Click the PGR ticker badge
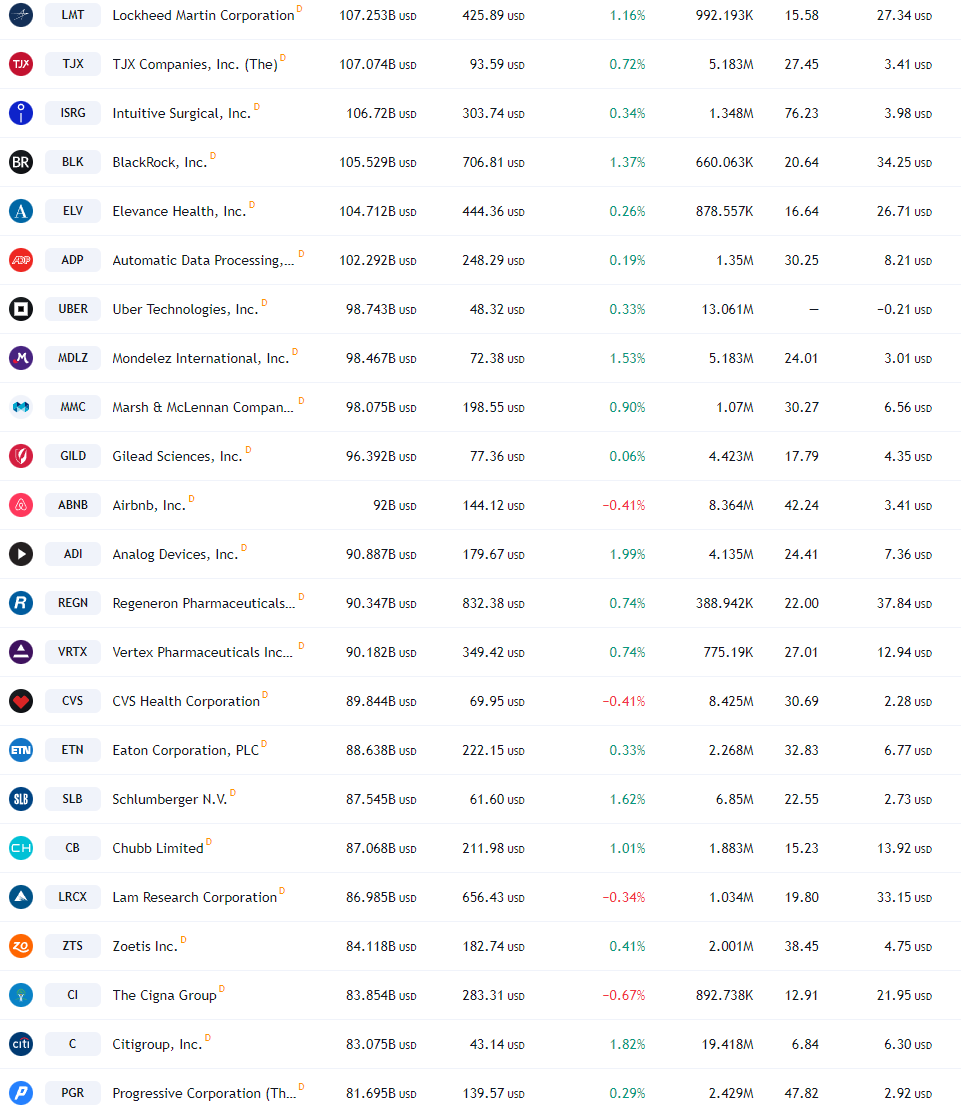Viewport: 961px width, 1108px height. 73,1092
